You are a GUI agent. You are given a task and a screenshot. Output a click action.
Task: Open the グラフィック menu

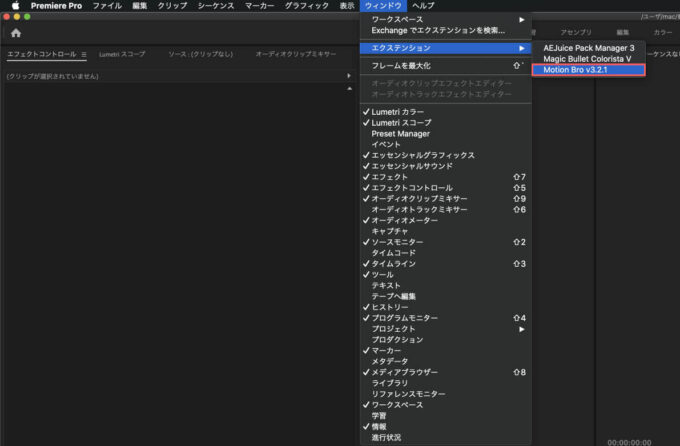point(307,6)
